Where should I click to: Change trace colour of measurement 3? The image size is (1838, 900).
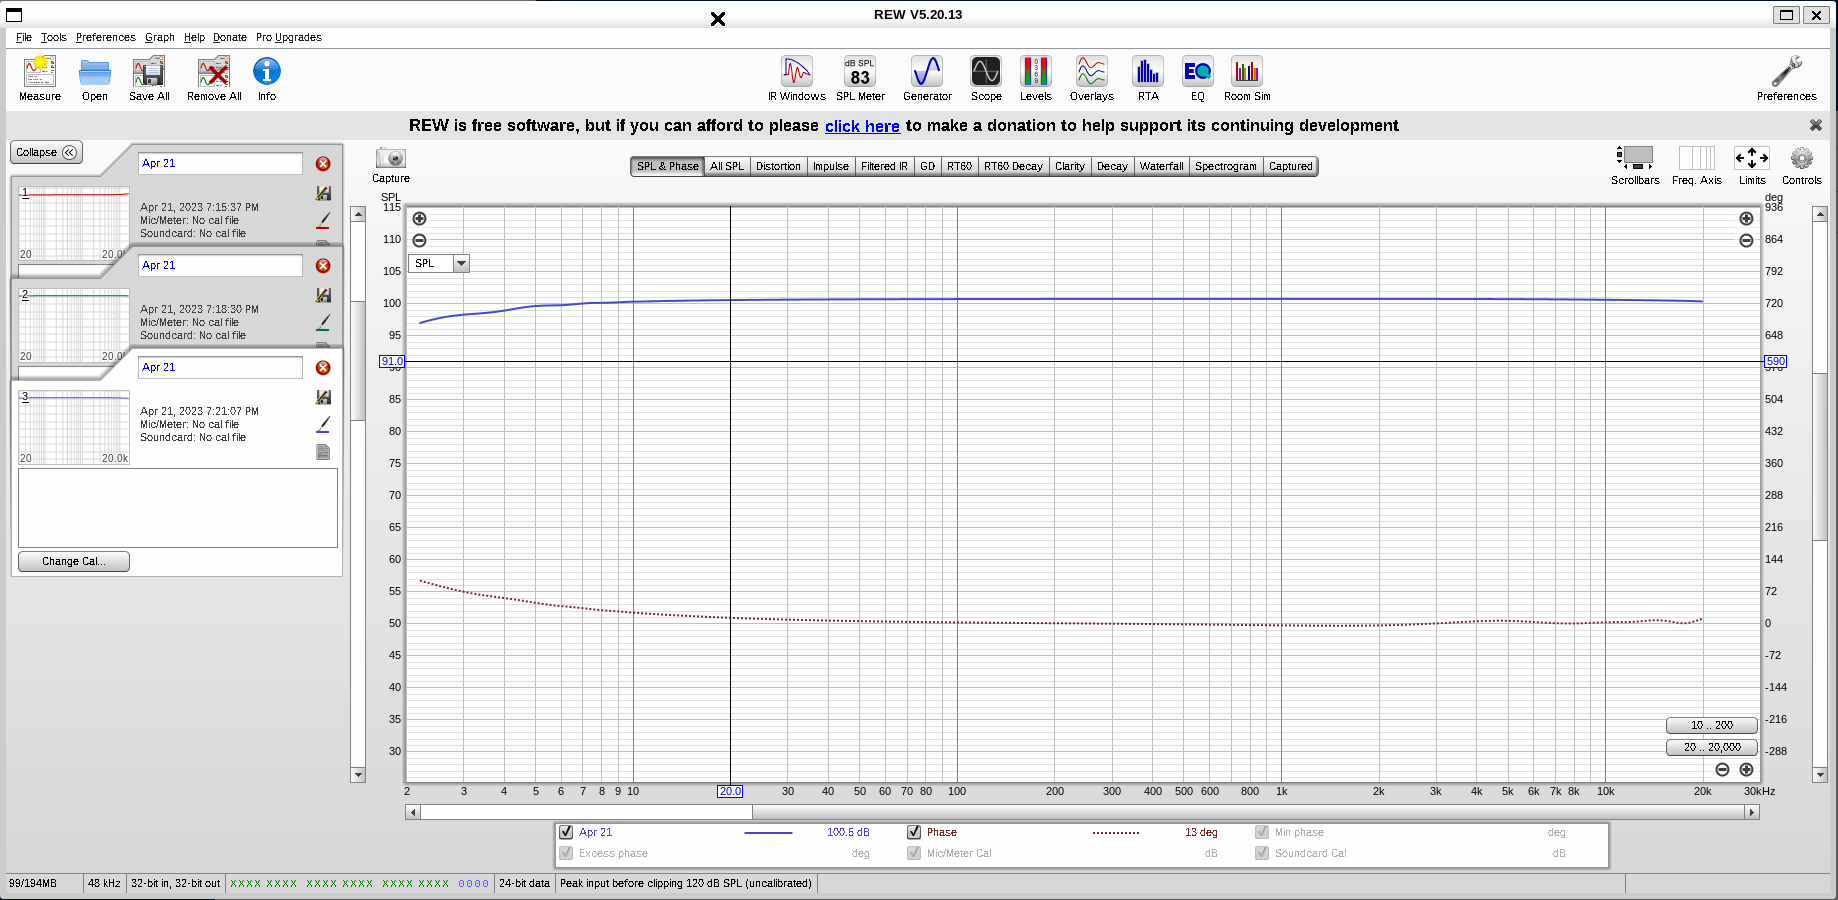coord(323,425)
